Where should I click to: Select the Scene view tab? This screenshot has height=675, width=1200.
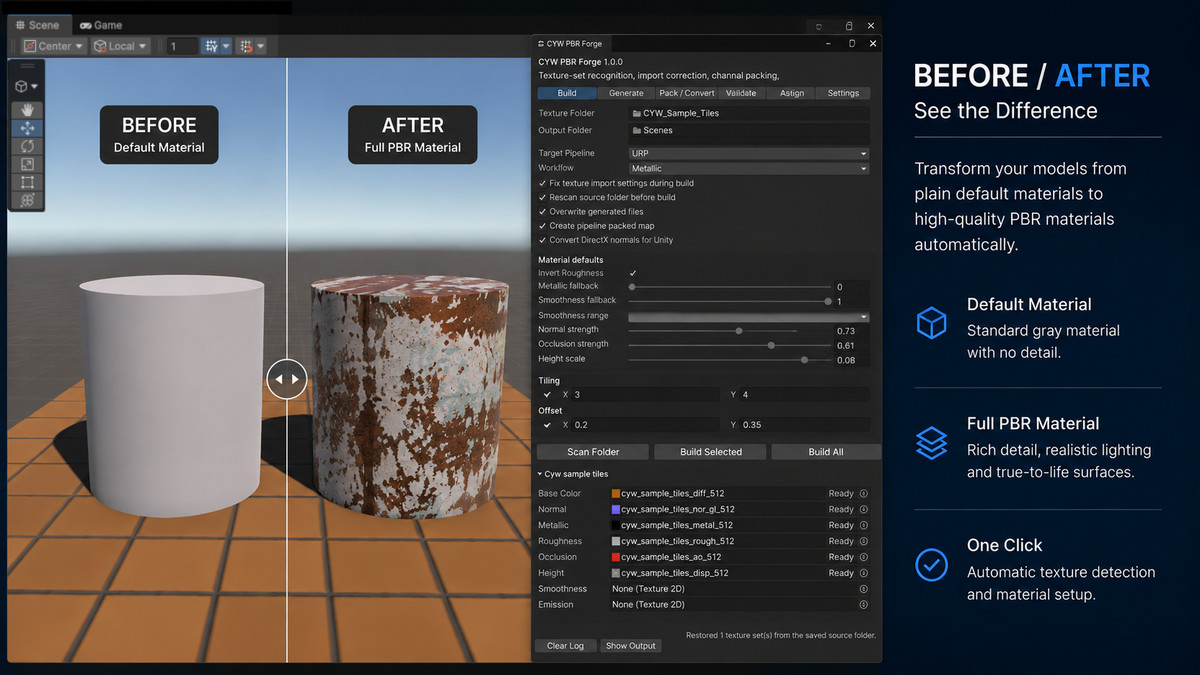click(38, 25)
